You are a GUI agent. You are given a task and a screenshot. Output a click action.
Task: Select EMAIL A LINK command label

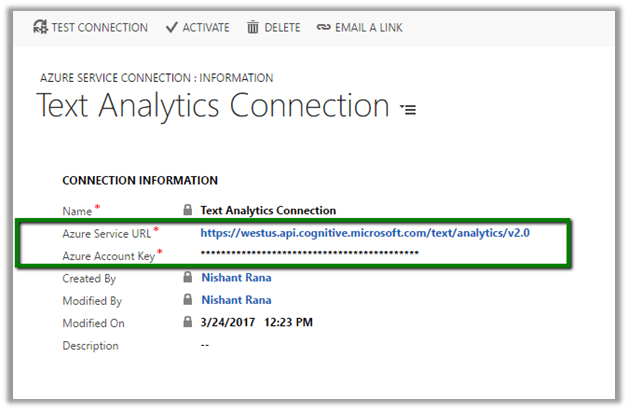370,28
